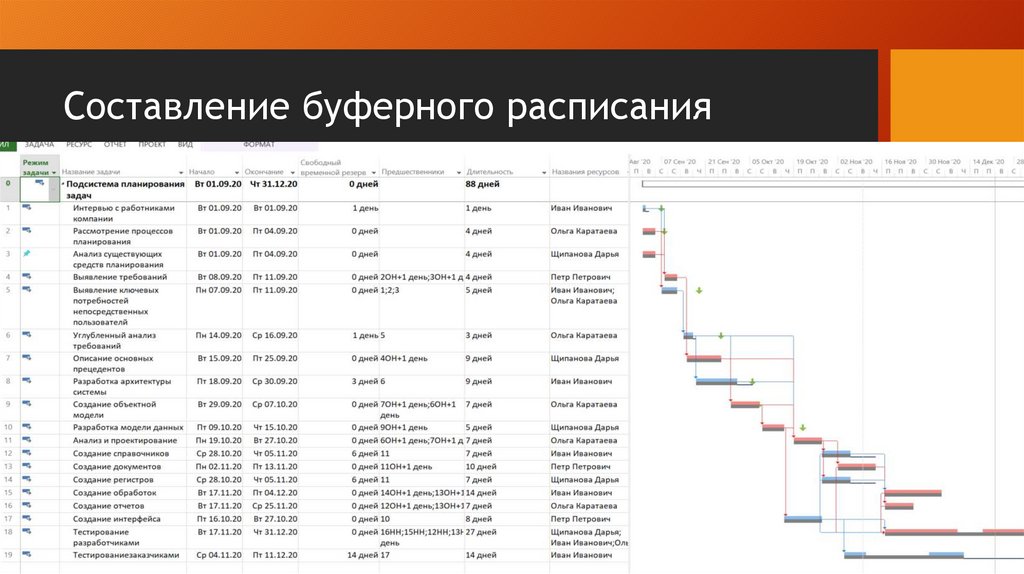Viewport: 1024px width, 574px height.
Task: Click task mode icon for 'Создание обработок'
Action: click(27, 492)
